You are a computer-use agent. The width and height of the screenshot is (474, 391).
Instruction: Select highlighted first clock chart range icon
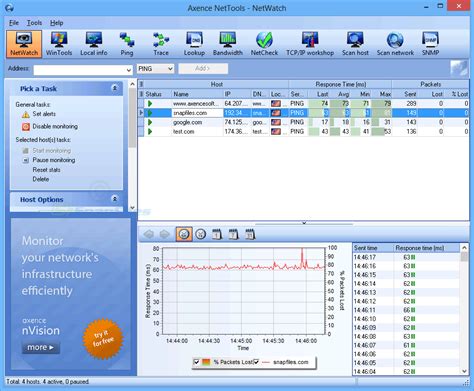[184, 234]
